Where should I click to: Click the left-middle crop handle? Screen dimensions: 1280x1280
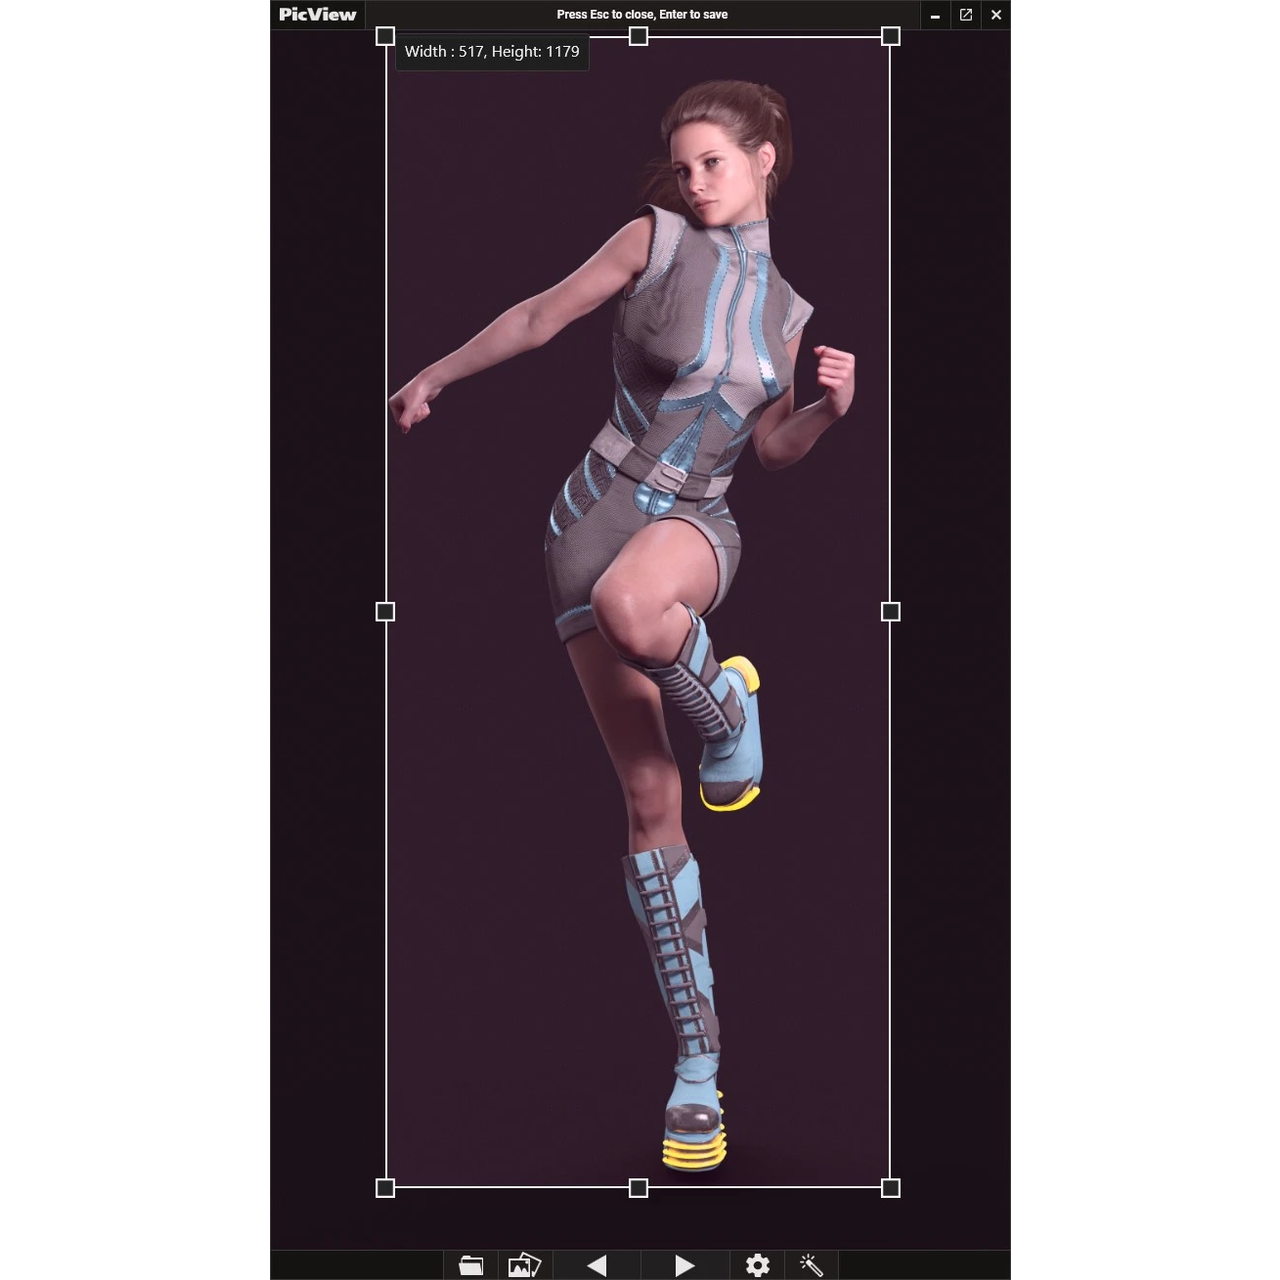385,612
